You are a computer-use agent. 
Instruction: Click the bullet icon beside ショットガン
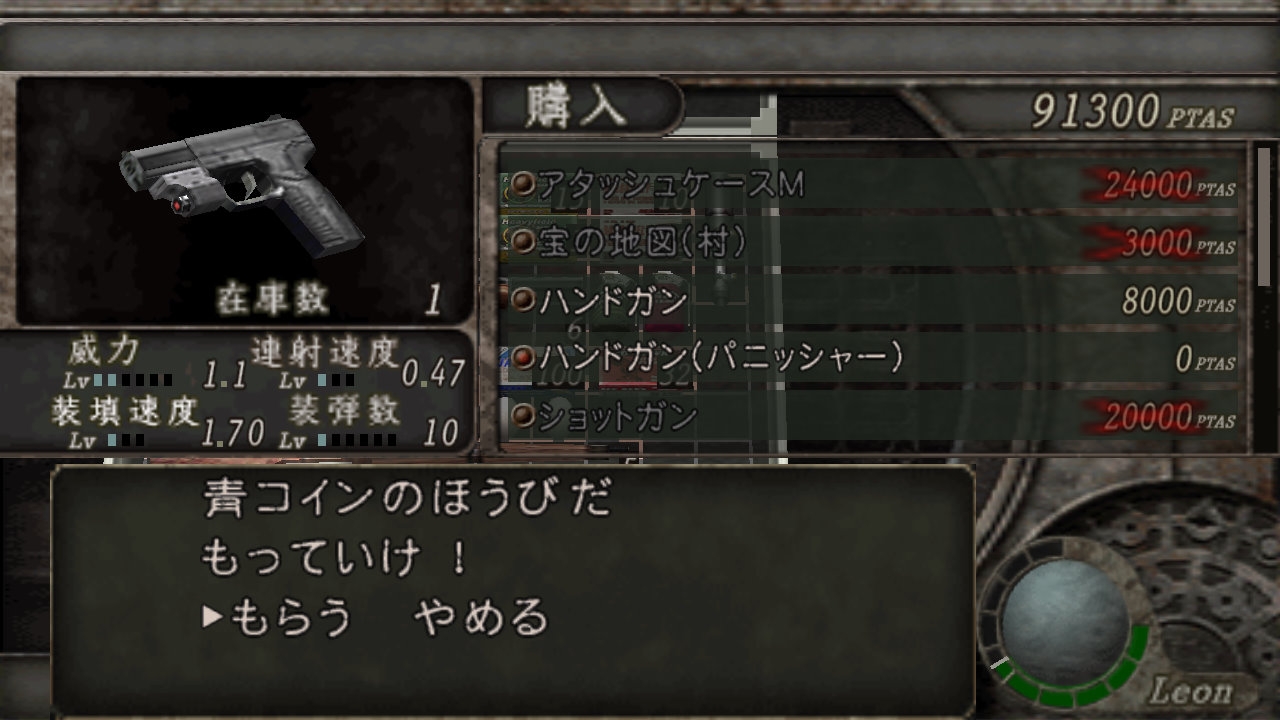(x=523, y=415)
